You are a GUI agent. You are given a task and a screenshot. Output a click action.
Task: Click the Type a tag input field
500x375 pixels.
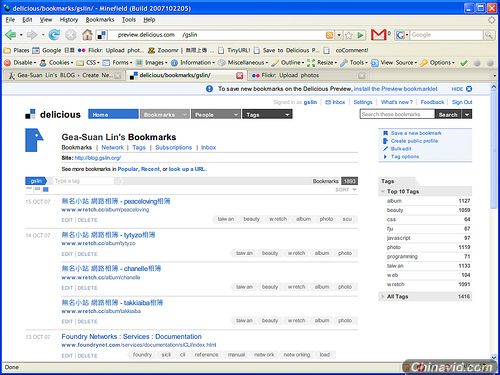pos(83,181)
